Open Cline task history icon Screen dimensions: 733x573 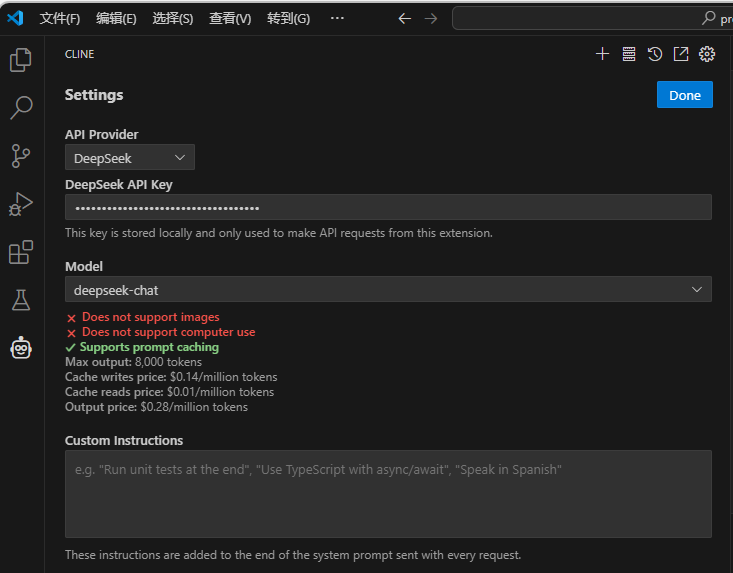[655, 54]
